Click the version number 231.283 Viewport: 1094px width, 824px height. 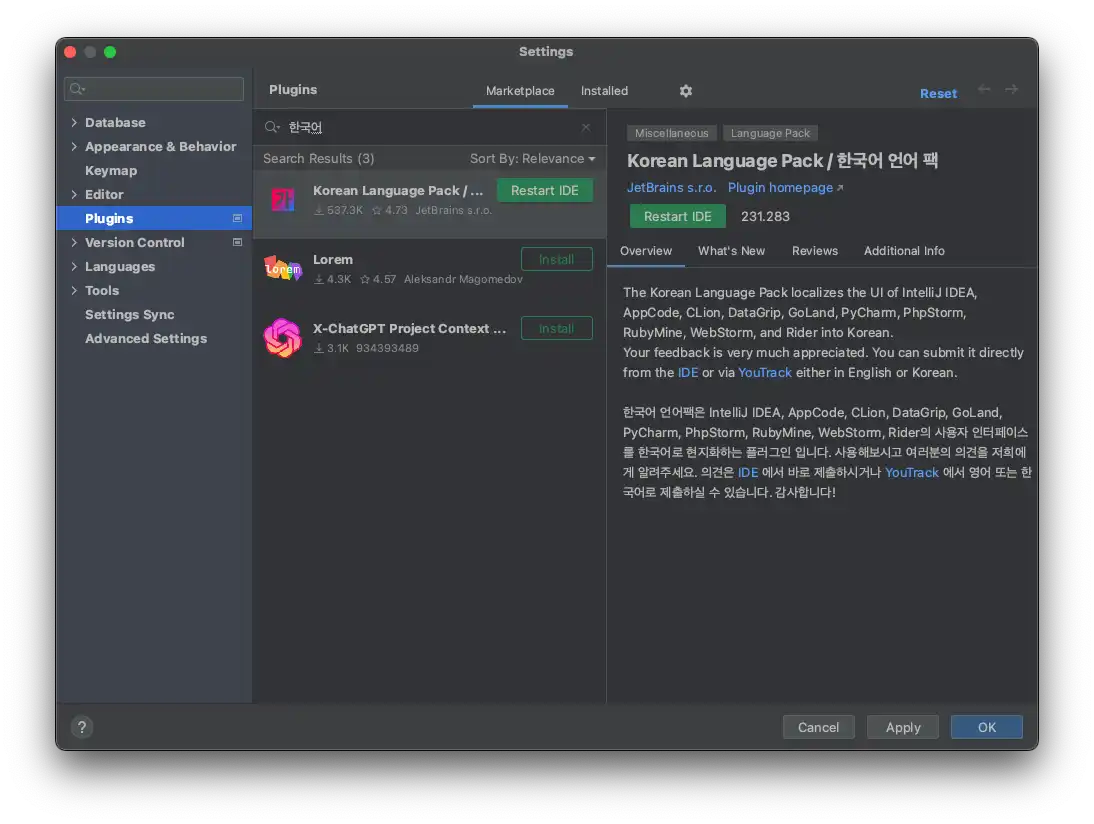click(x=765, y=216)
